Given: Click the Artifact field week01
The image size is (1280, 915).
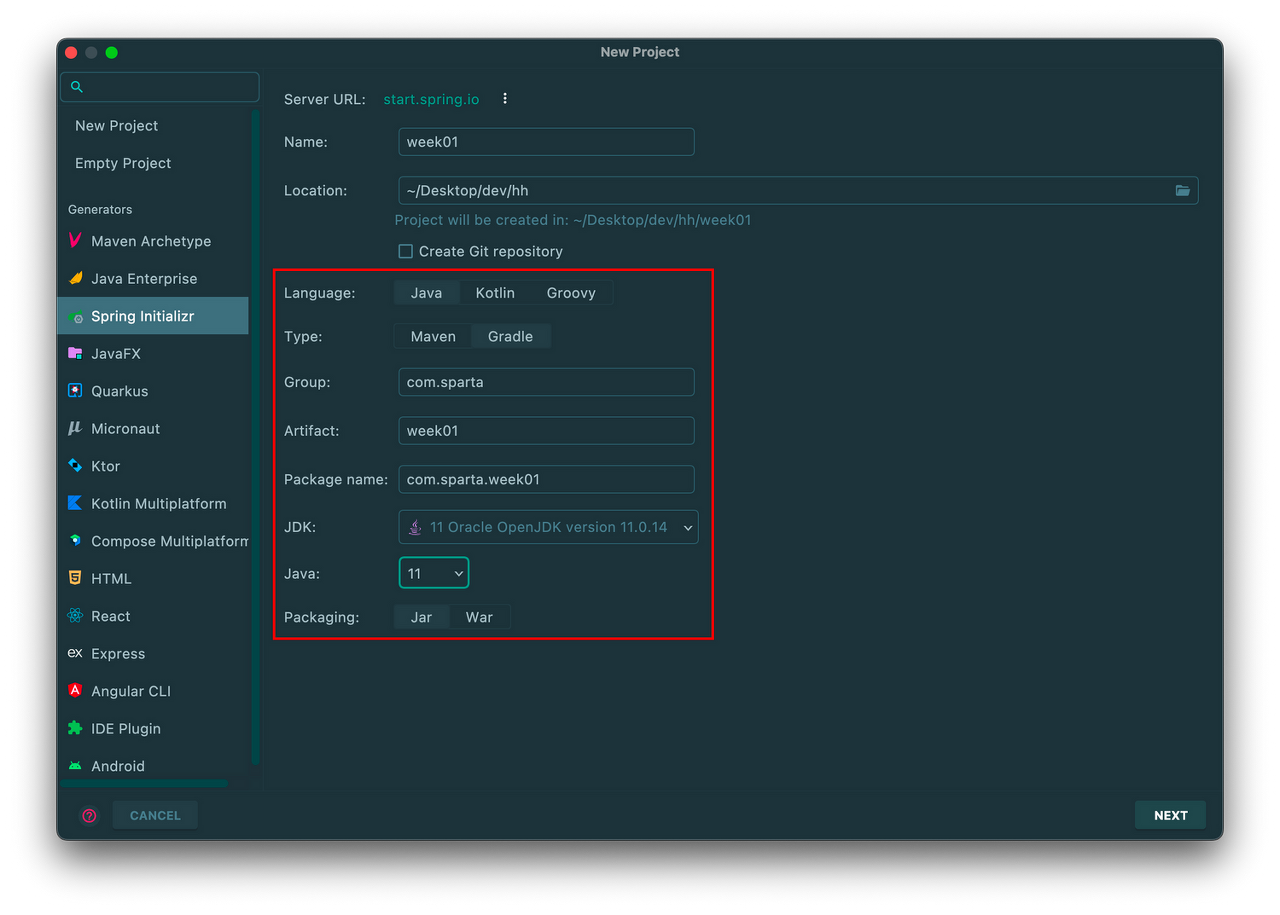Looking at the screenshot, I should [x=546, y=431].
